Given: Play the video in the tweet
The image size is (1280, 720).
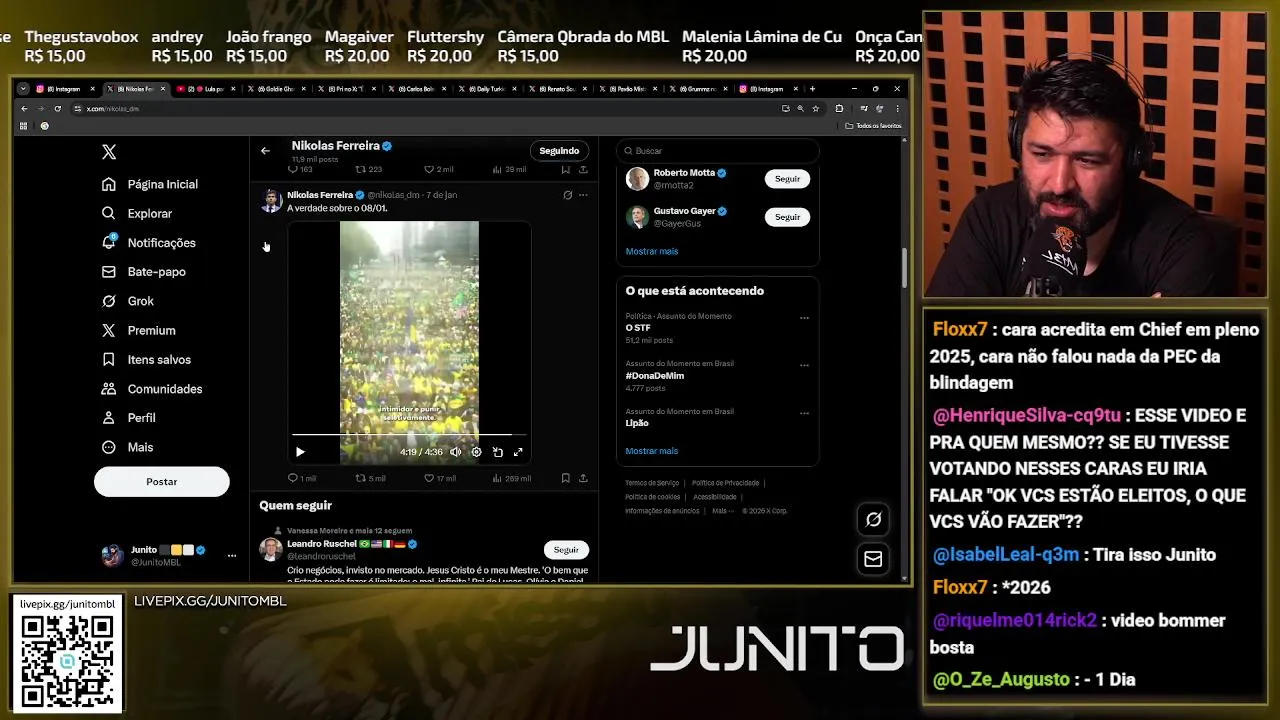Looking at the screenshot, I should tap(300, 452).
